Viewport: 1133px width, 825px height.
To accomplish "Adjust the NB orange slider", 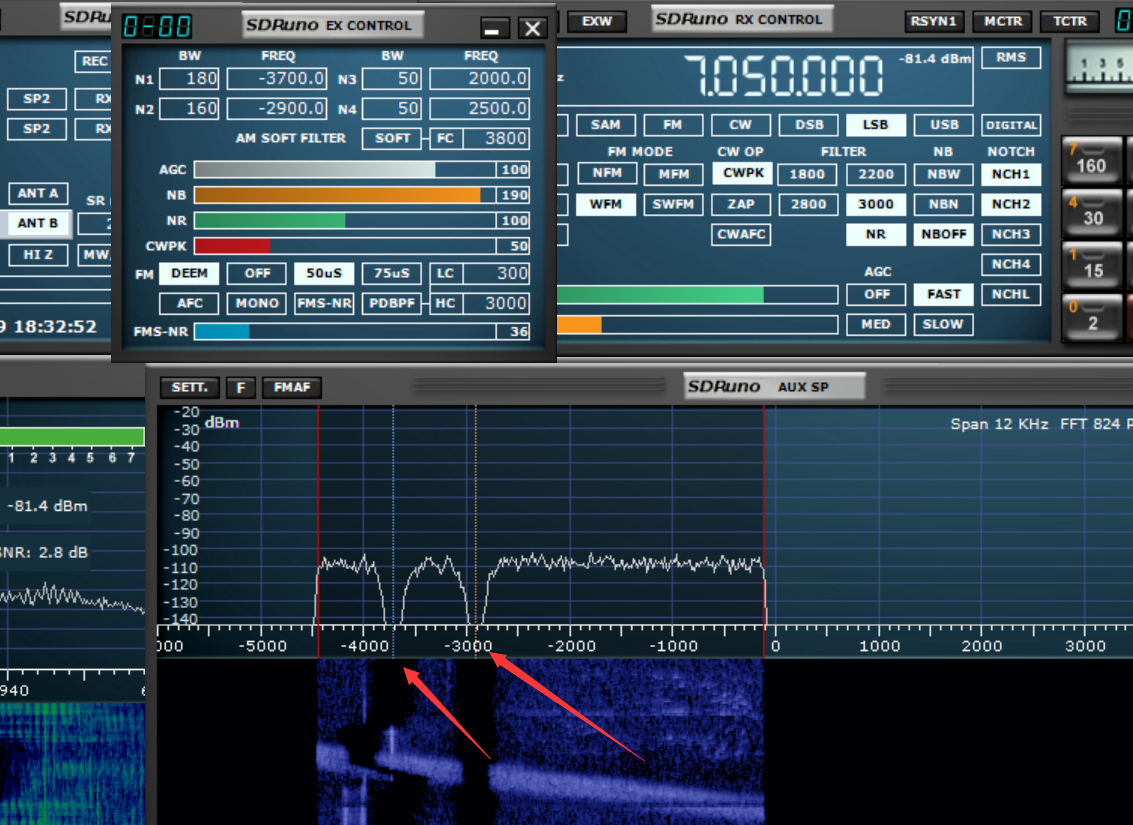I will click(345, 195).
